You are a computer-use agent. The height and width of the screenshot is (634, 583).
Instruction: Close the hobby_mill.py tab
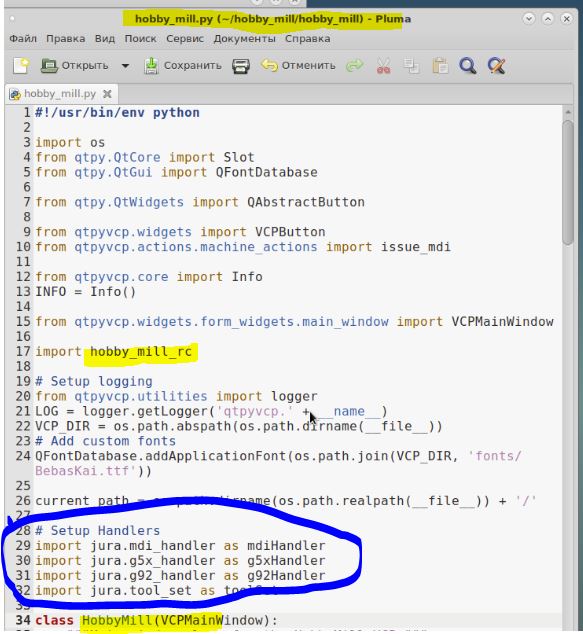(x=107, y=94)
